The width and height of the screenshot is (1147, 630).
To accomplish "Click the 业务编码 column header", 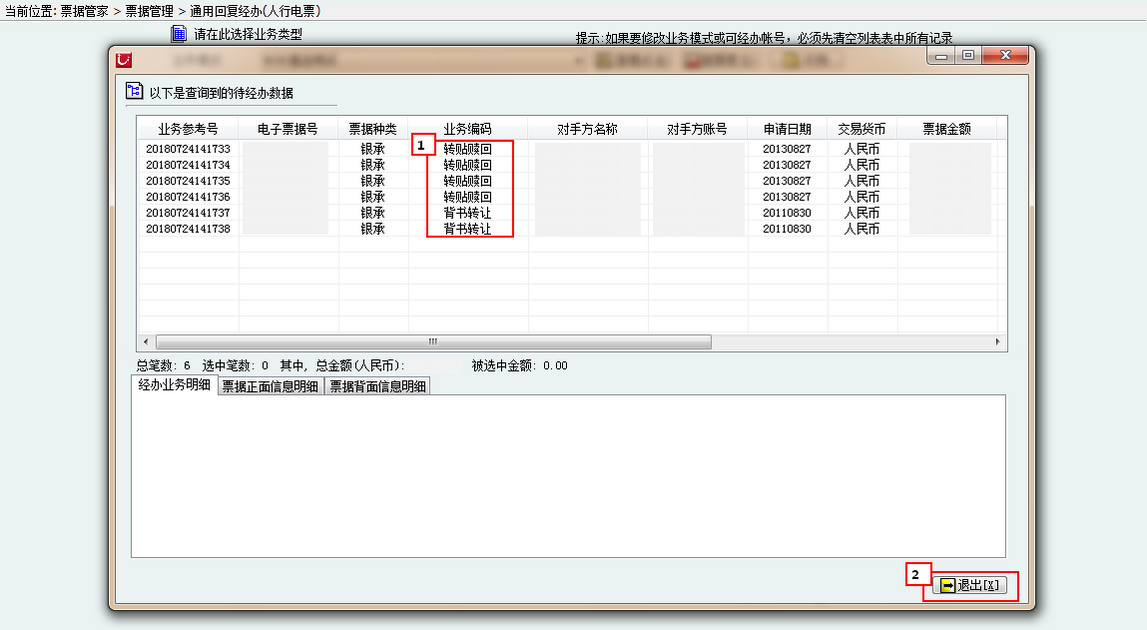I will point(467,130).
